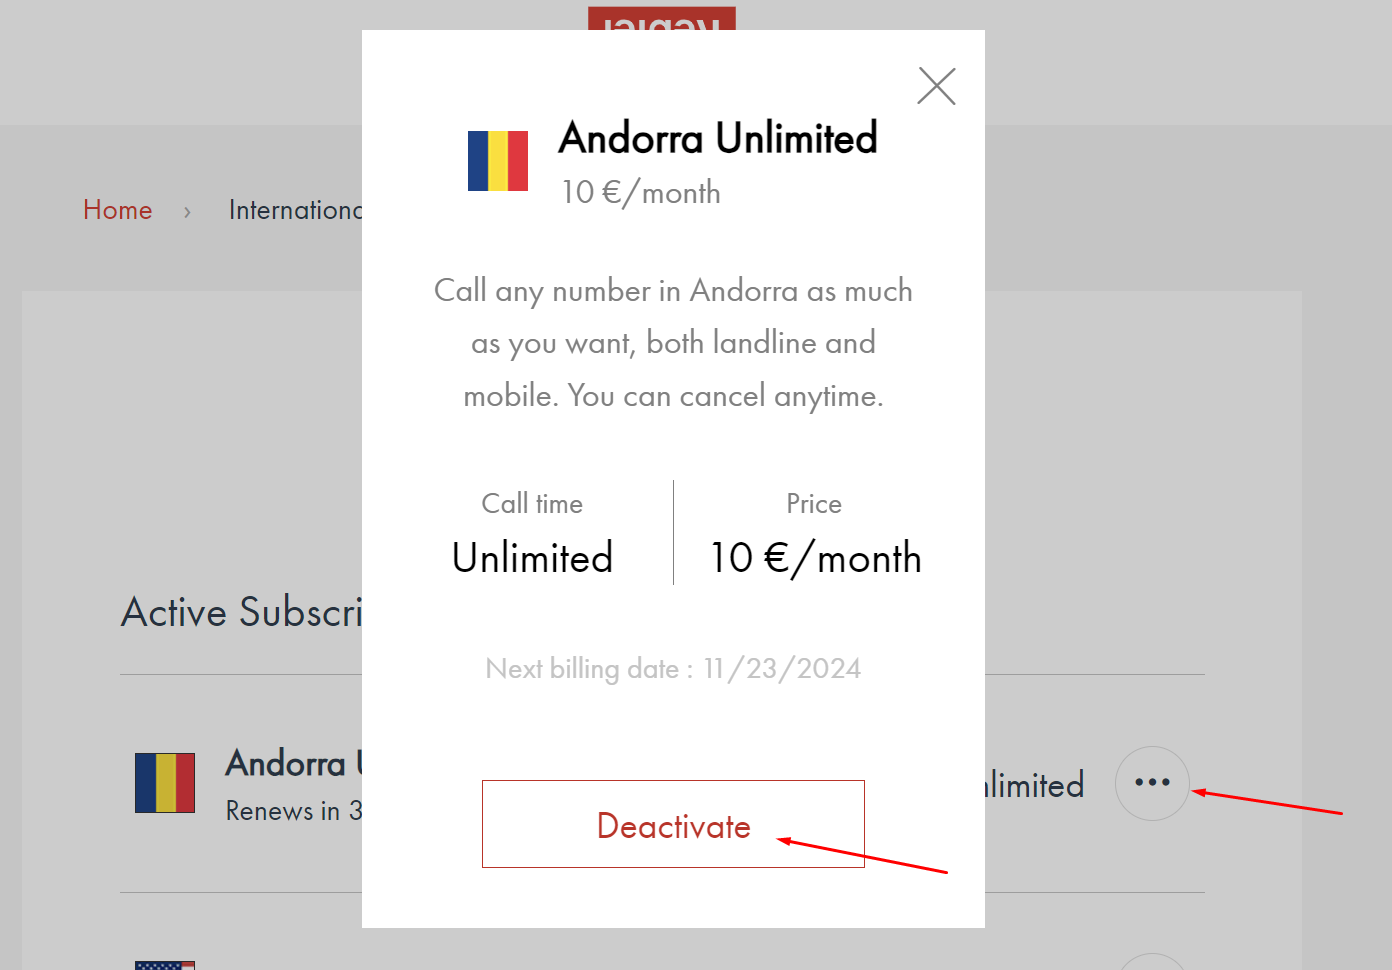This screenshot has width=1392, height=970.
Task: Click the US flag at the list bottom
Action: point(165,965)
